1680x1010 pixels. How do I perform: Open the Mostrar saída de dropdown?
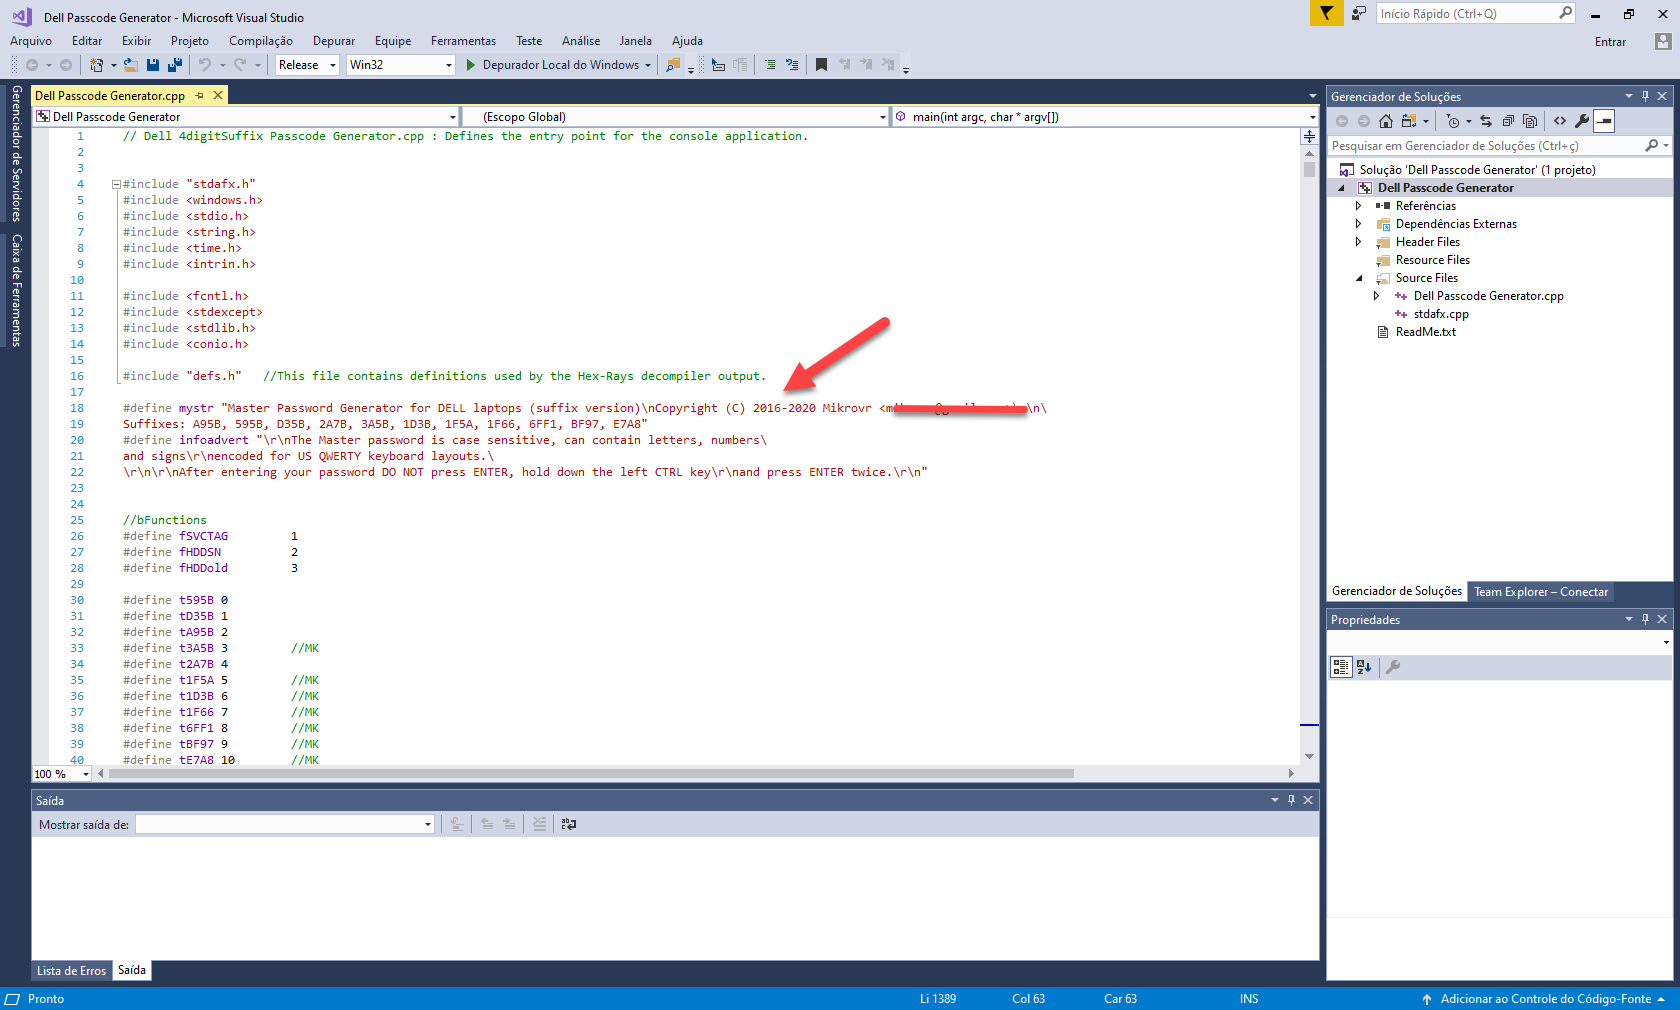click(285, 824)
